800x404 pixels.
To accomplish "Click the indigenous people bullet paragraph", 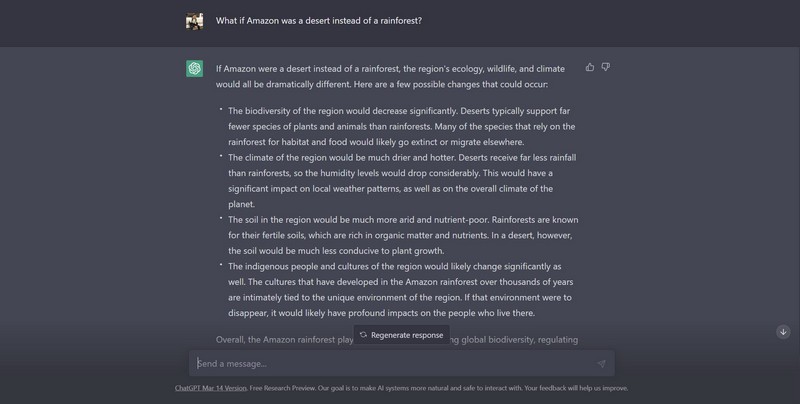I will (395, 290).
